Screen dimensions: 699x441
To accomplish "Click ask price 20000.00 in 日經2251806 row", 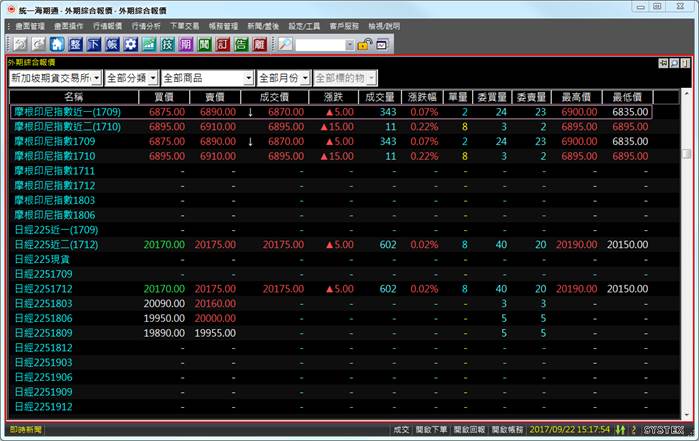I will [215, 318].
